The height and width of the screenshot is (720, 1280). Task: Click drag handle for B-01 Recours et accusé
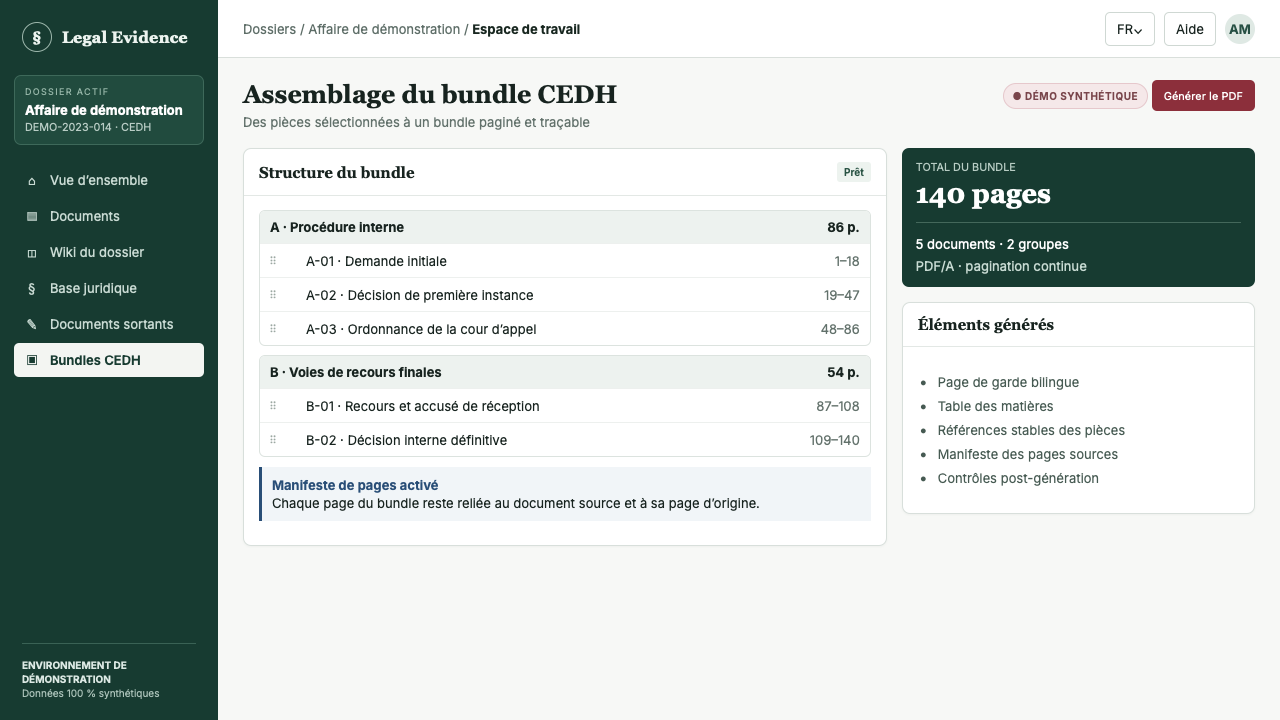point(273,406)
